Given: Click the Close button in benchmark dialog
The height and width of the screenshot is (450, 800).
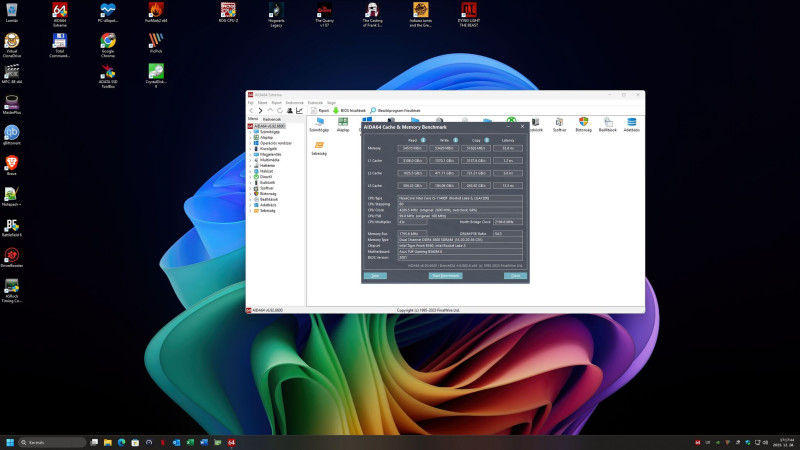Looking at the screenshot, I should (515, 276).
